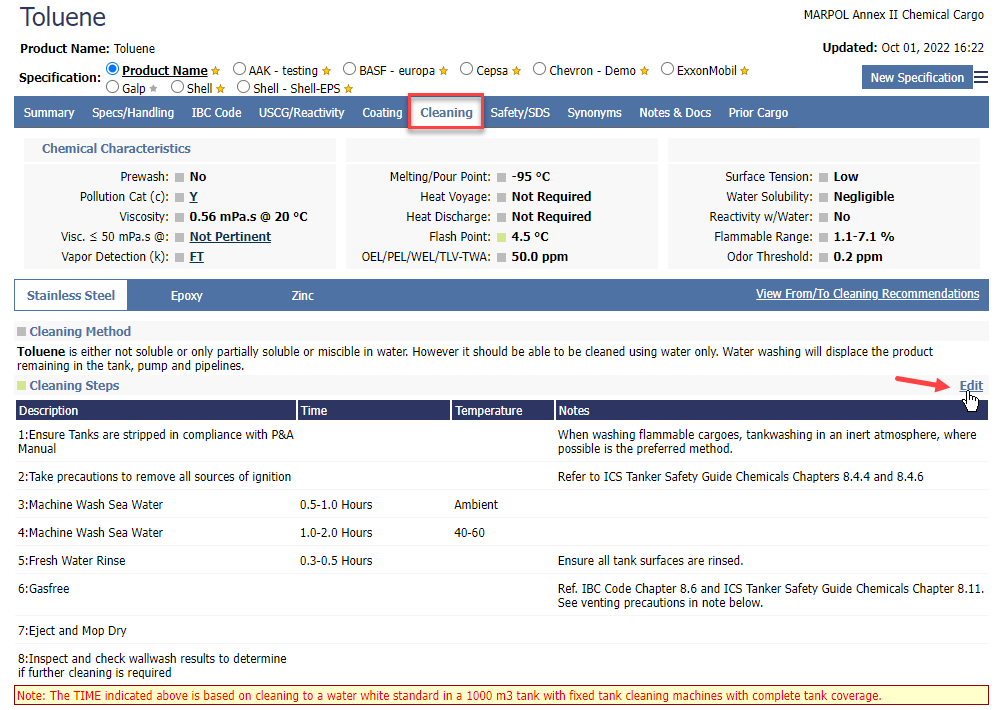Click the green square beside Flash Point
The height and width of the screenshot is (710, 1002).
(502, 237)
